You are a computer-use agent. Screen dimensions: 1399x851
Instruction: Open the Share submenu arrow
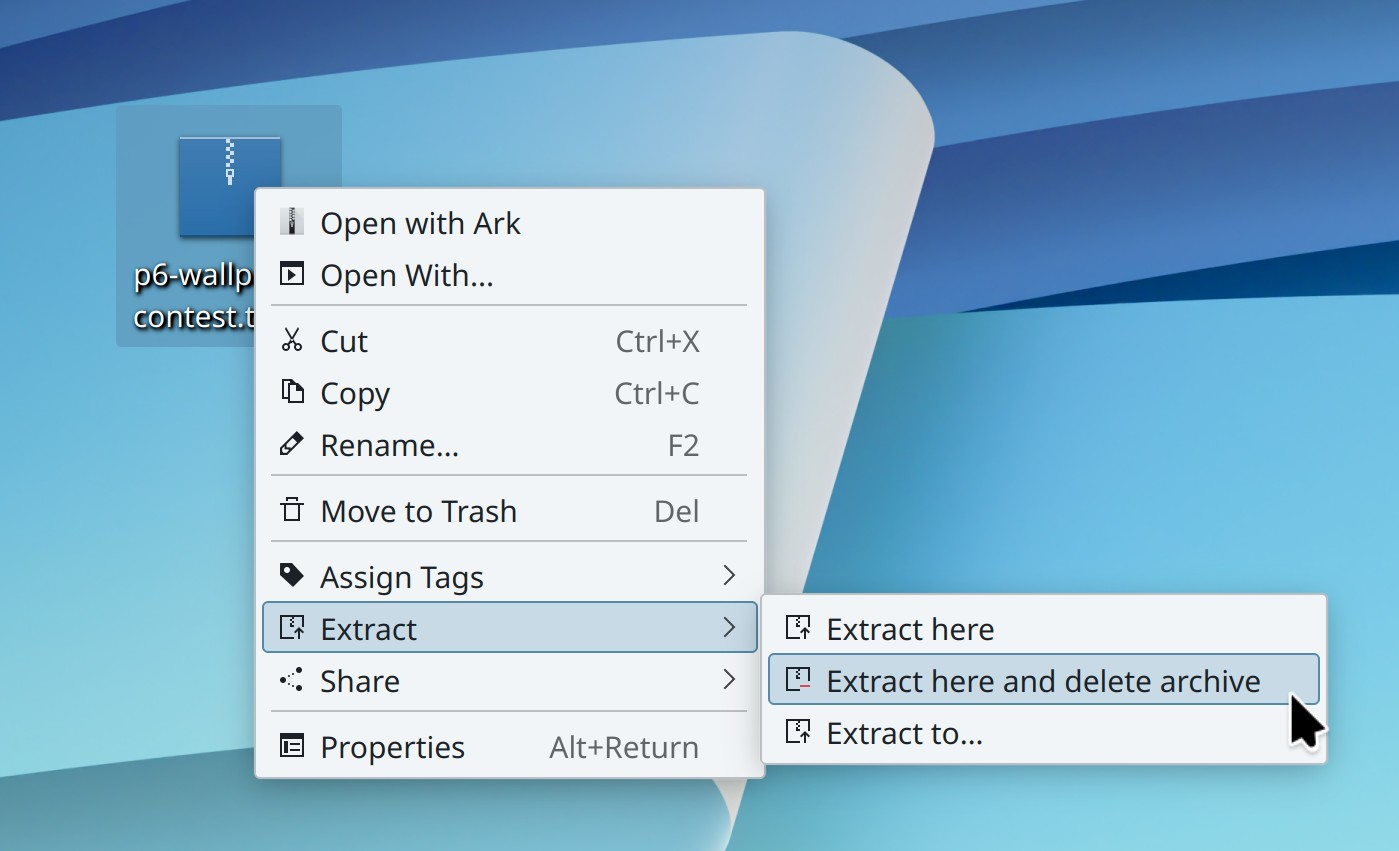click(729, 681)
